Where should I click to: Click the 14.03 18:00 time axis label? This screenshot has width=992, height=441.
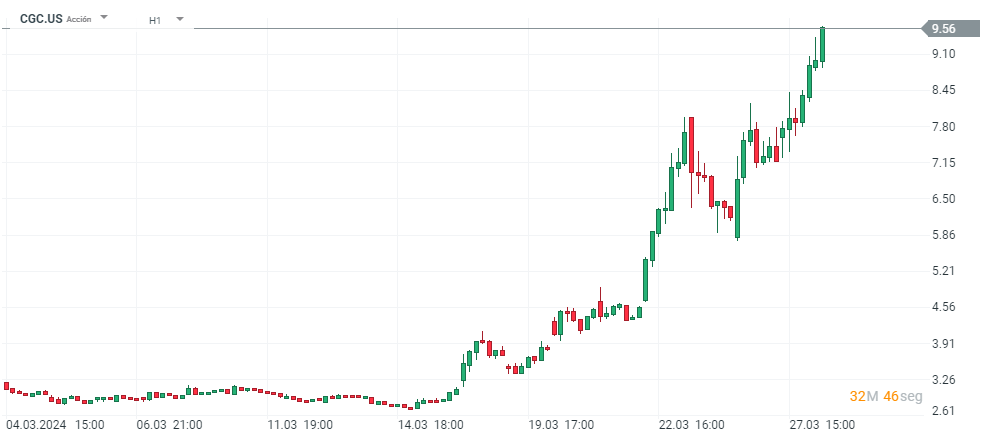[x=431, y=425]
